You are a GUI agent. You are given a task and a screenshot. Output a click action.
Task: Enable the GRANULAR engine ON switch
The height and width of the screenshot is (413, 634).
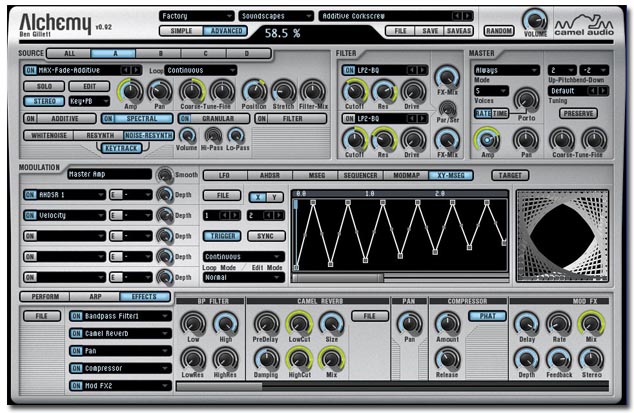(x=185, y=119)
